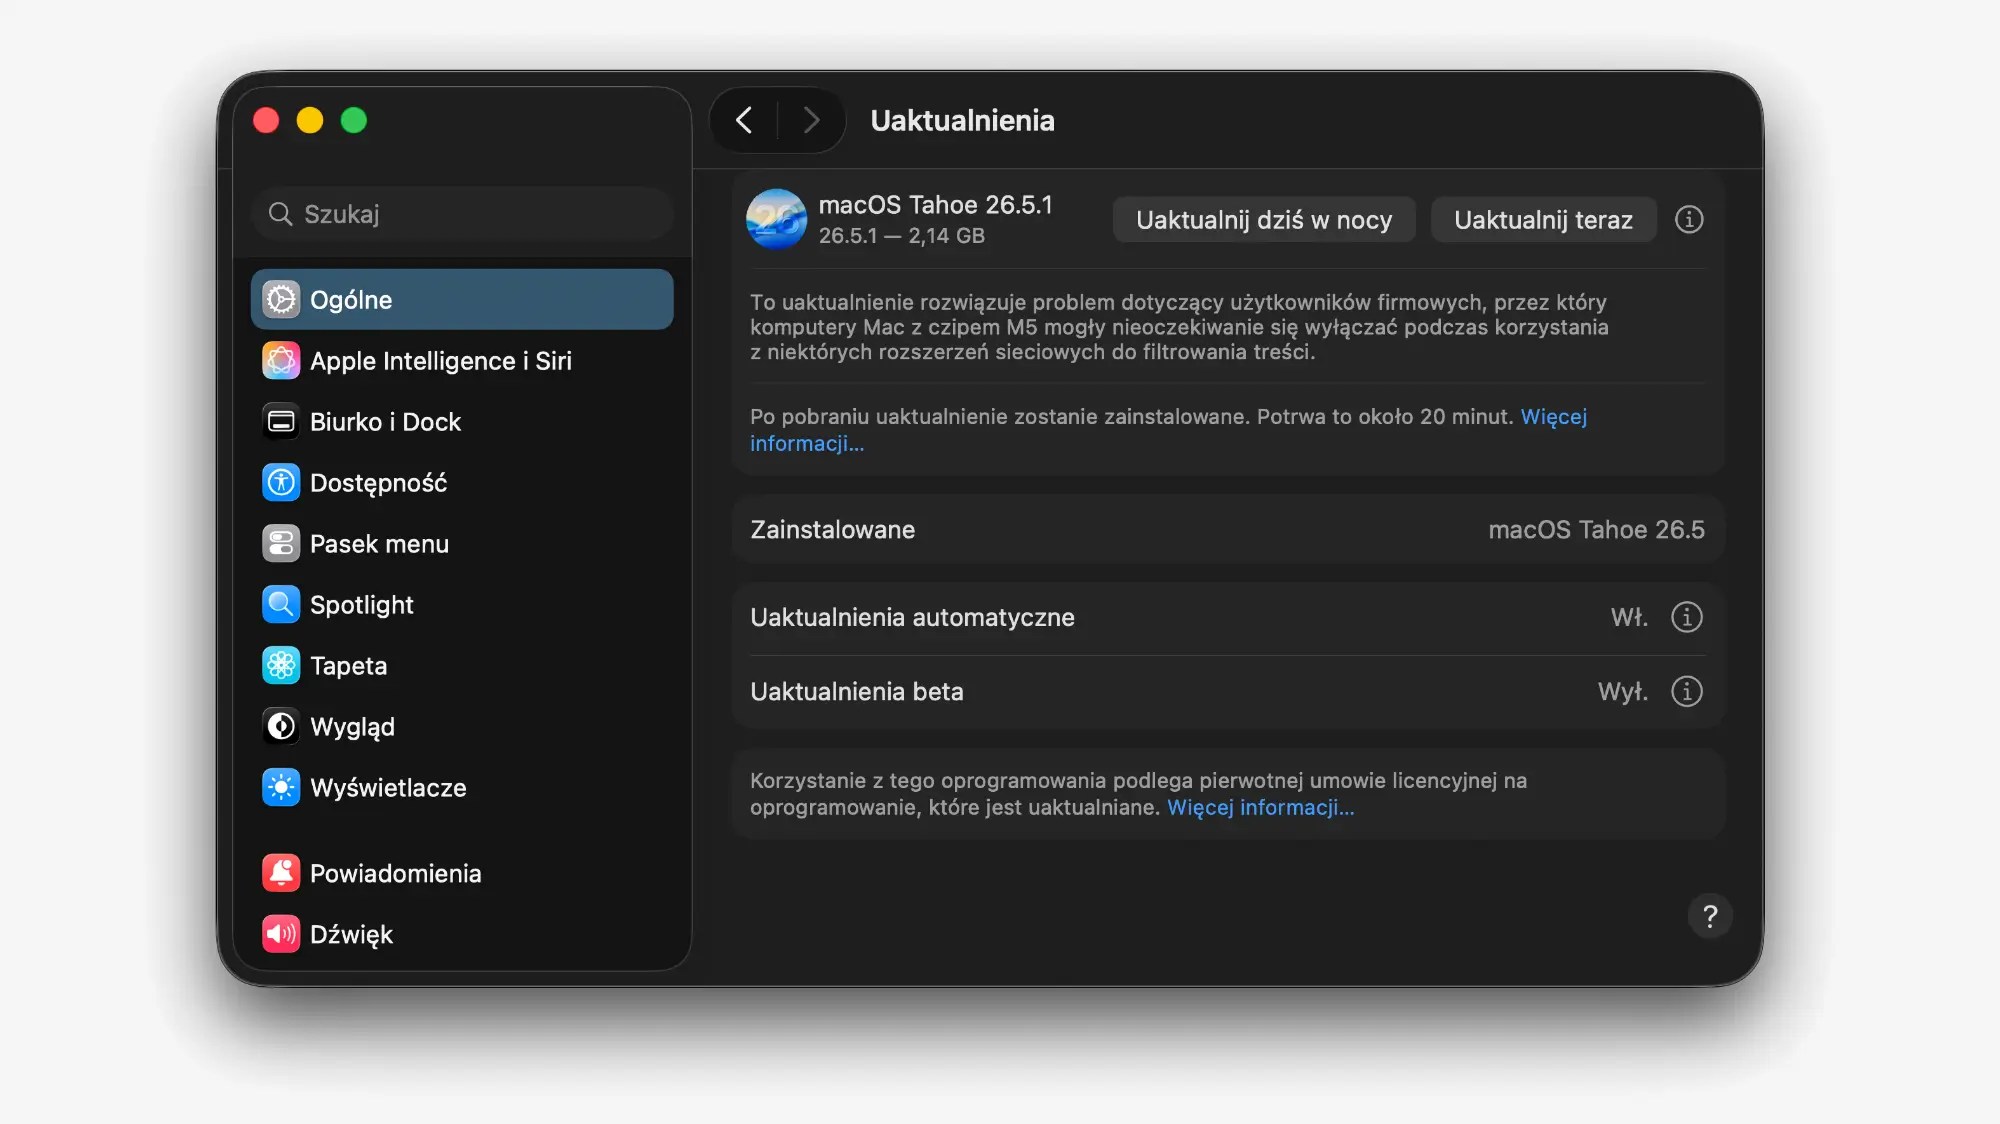Open Pasek menu settings
This screenshot has height=1124, width=2000.
(x=462, y=543)
